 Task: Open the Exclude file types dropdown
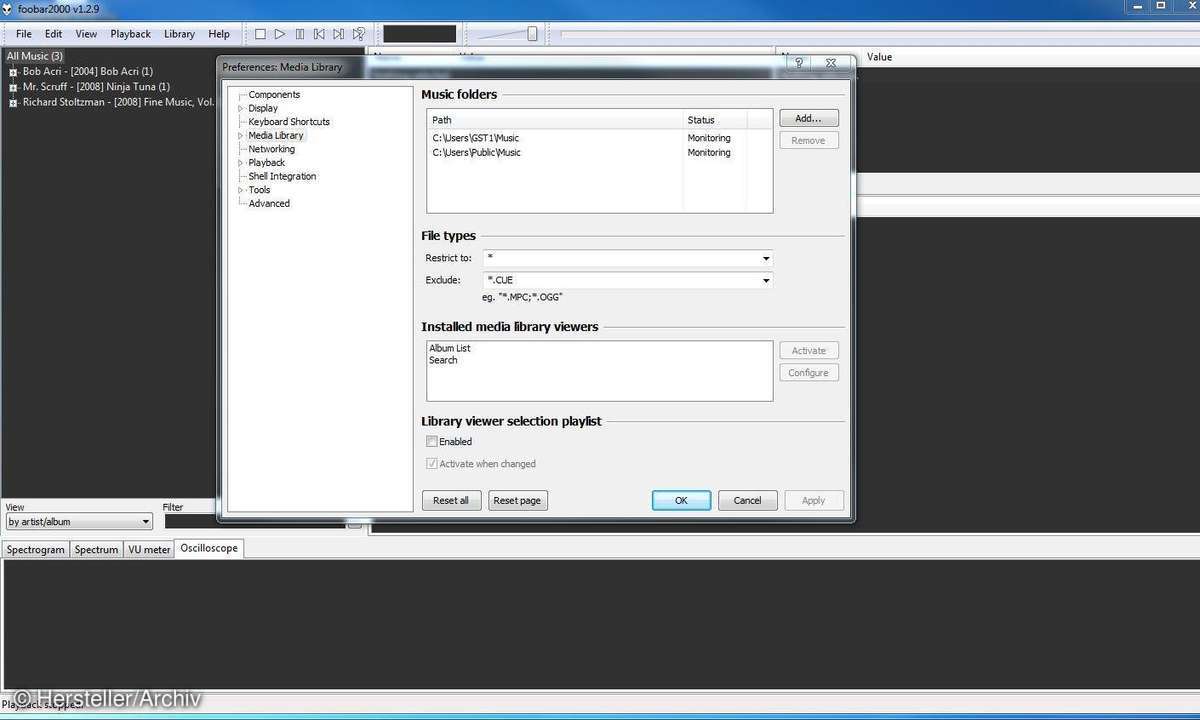pyautogui.click(x=766, y=280)
